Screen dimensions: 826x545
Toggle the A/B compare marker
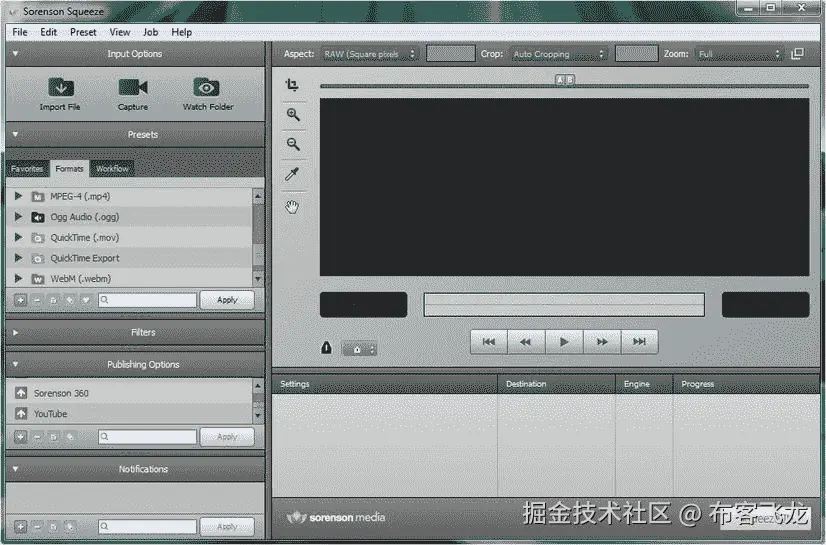tap(565, 80)
